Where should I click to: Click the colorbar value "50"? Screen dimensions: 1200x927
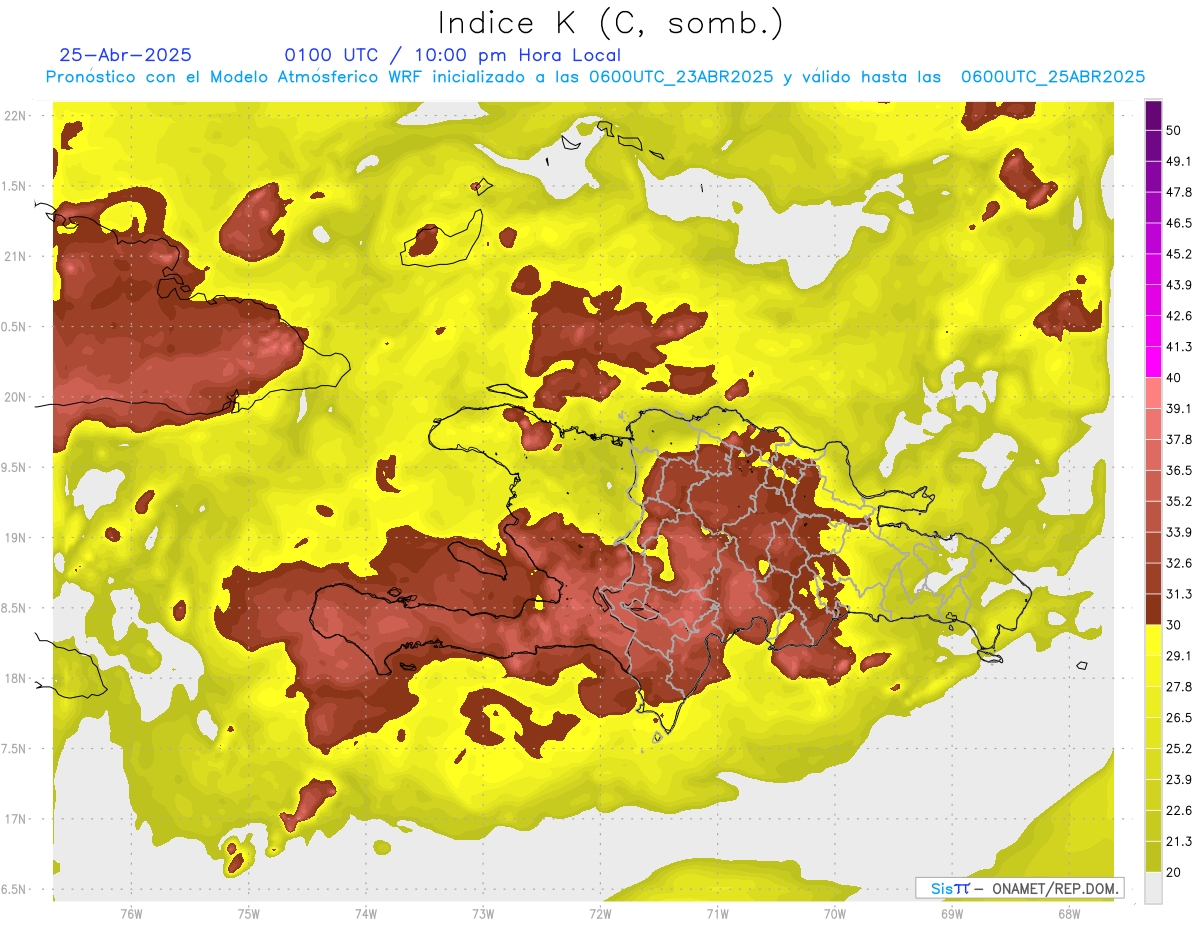click(1174, 130)
